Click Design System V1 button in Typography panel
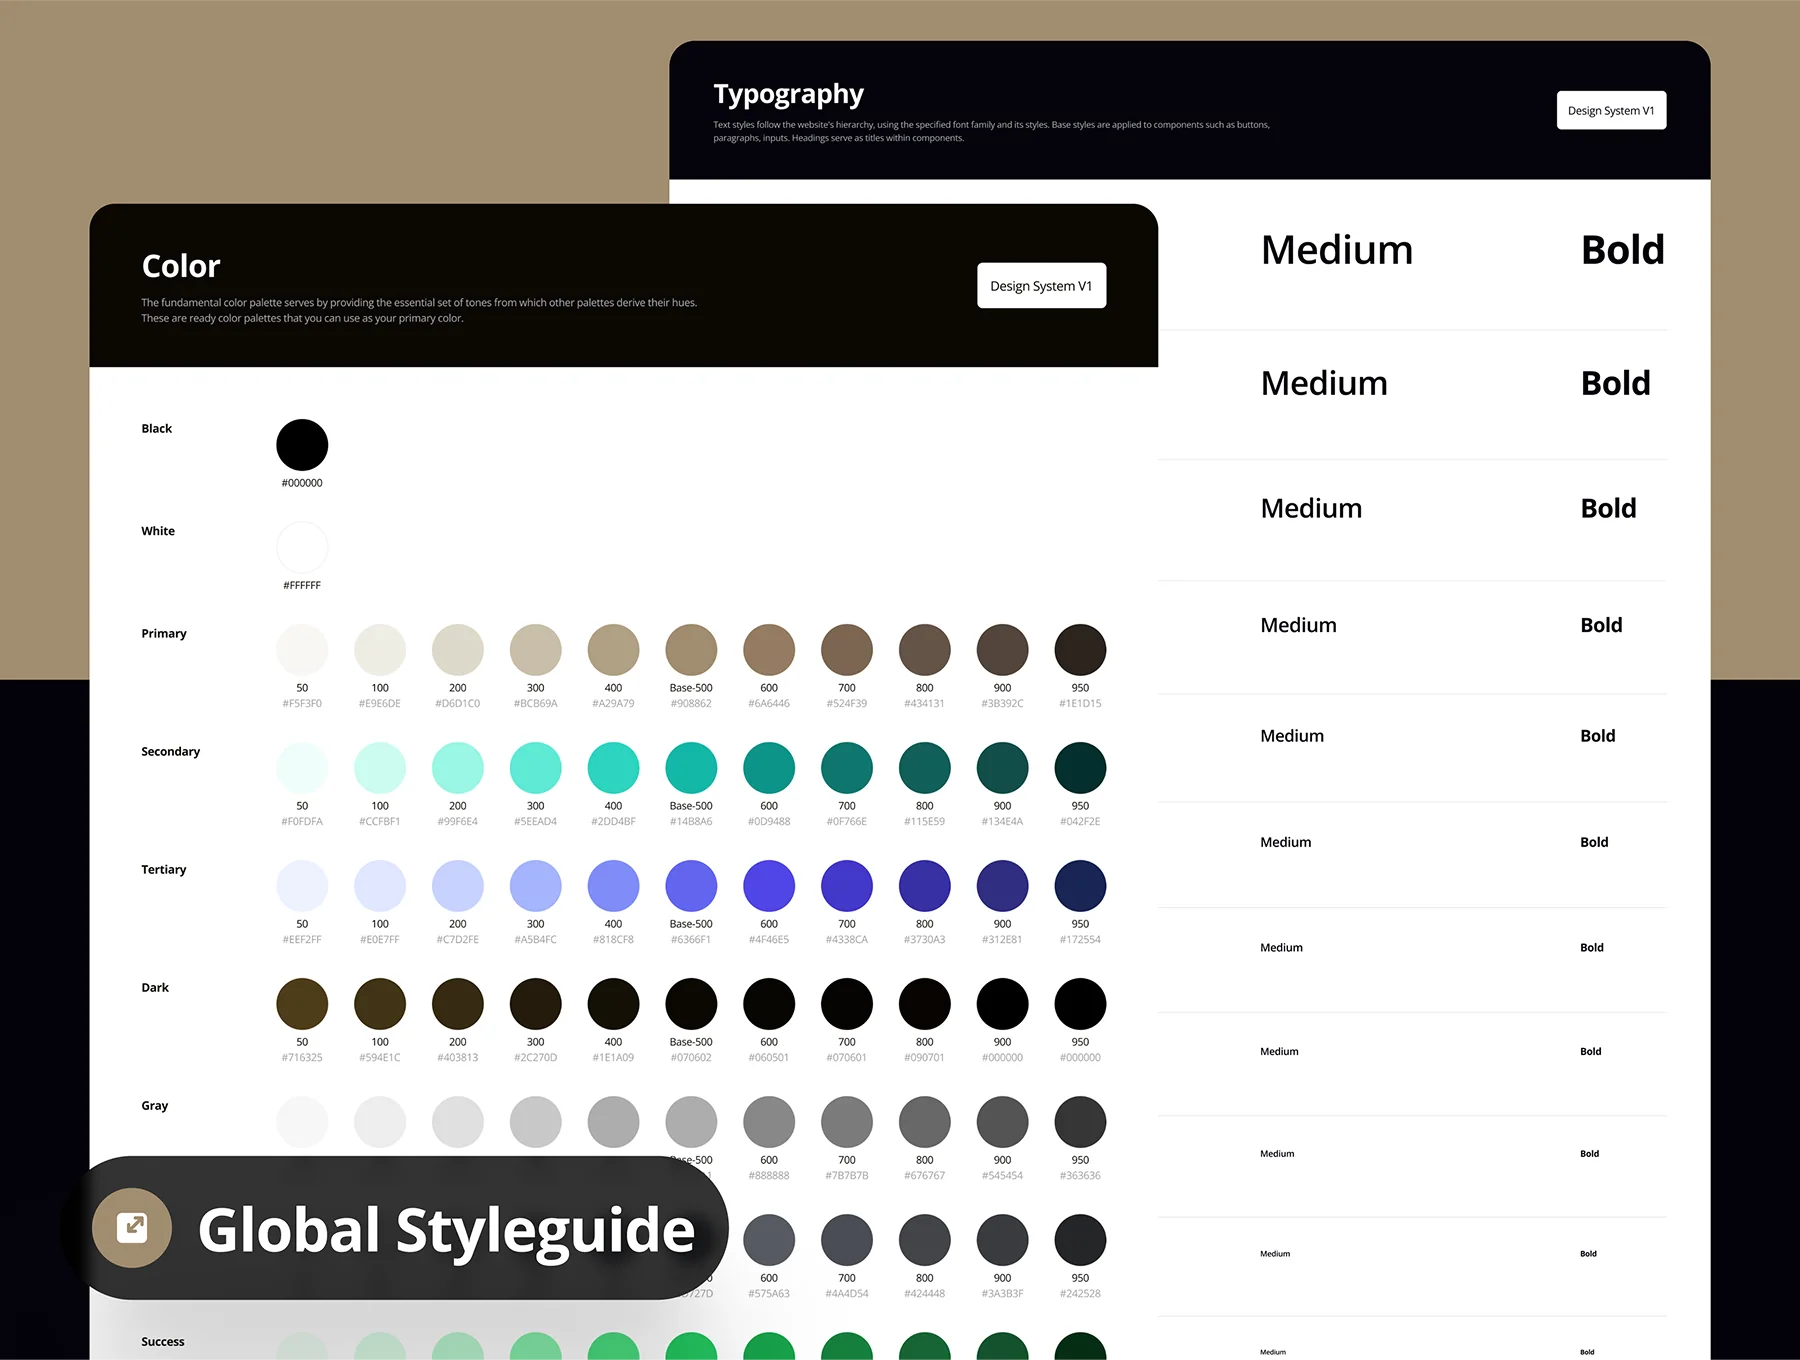Viewport: 1800px width, 1360px height. click(x=1611, y=110)
